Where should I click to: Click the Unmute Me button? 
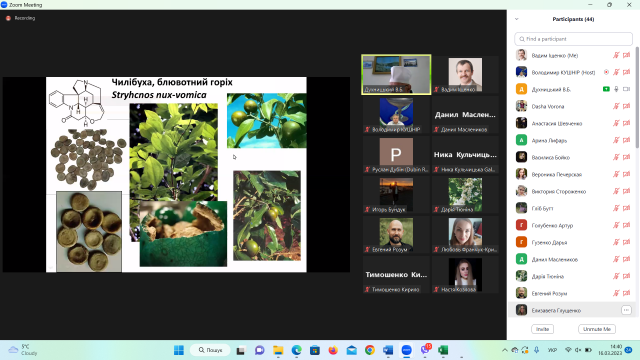pyautogui.click(x=597, y=329)
